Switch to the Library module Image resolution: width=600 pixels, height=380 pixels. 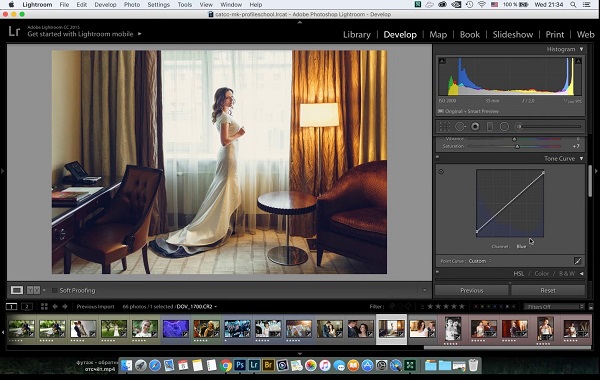click(x=357, y=34)
